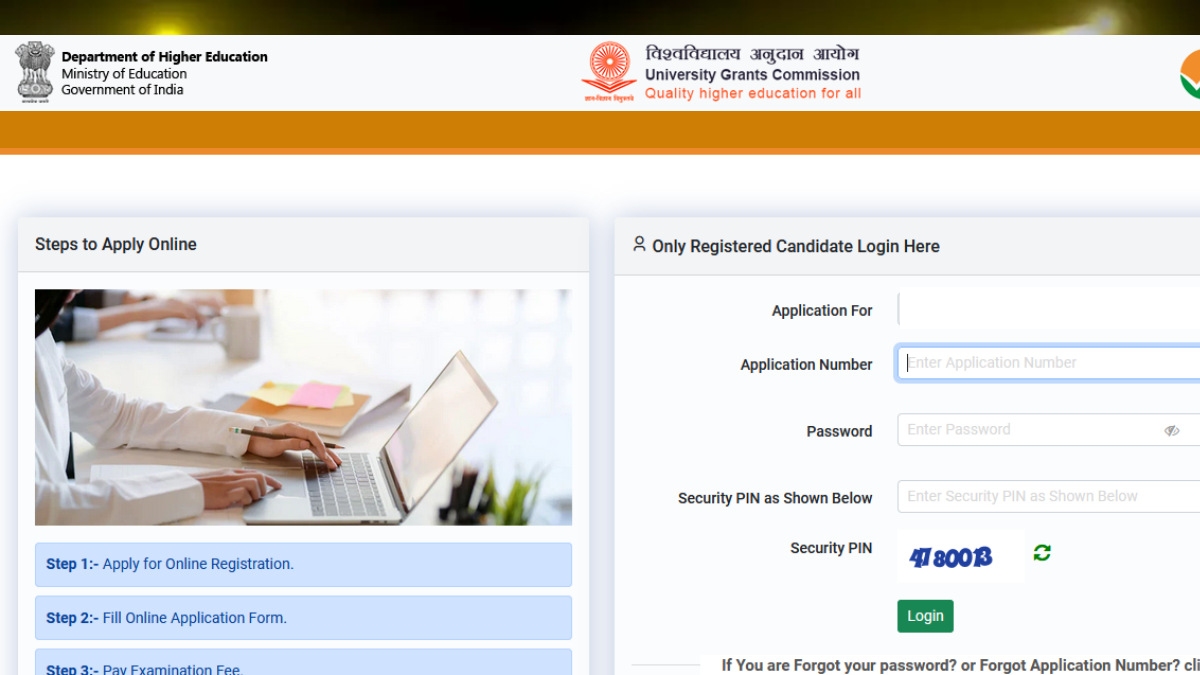The width and height of the screenshot is (1200, 675).
Task: Open the Application For dropdown
Action: pyautogui.click(x=1049, y=309)
